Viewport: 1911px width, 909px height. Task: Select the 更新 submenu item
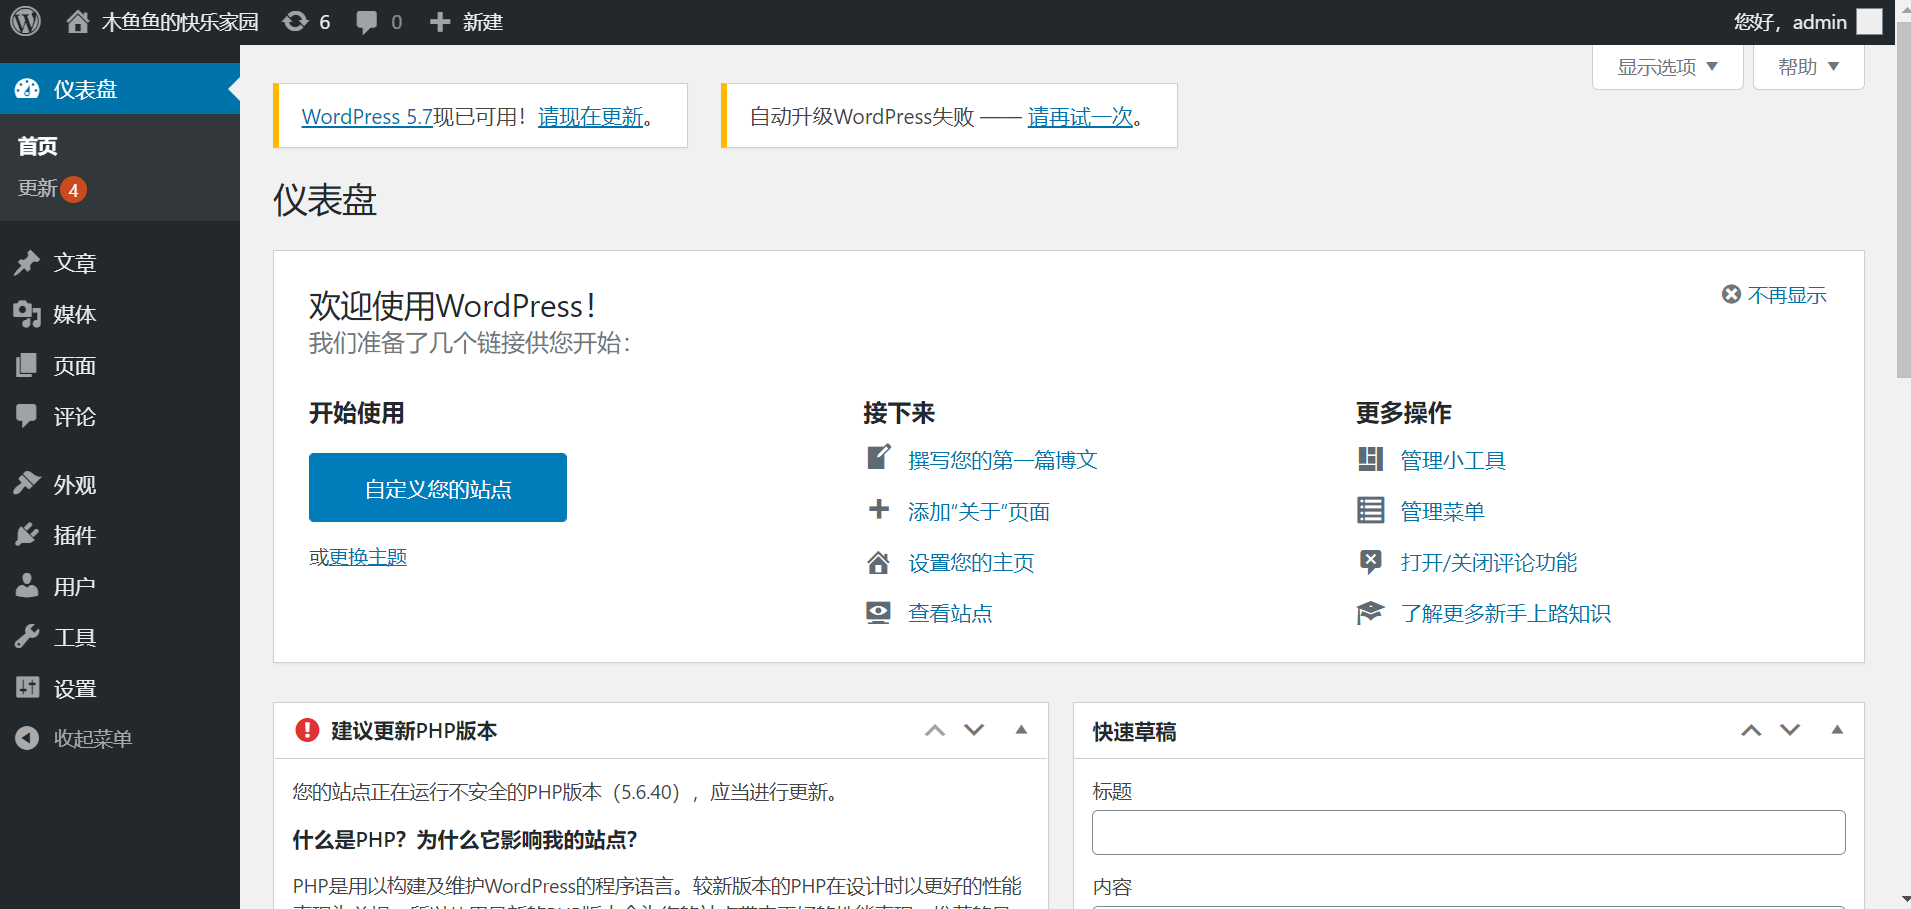[x=37, y=188]
